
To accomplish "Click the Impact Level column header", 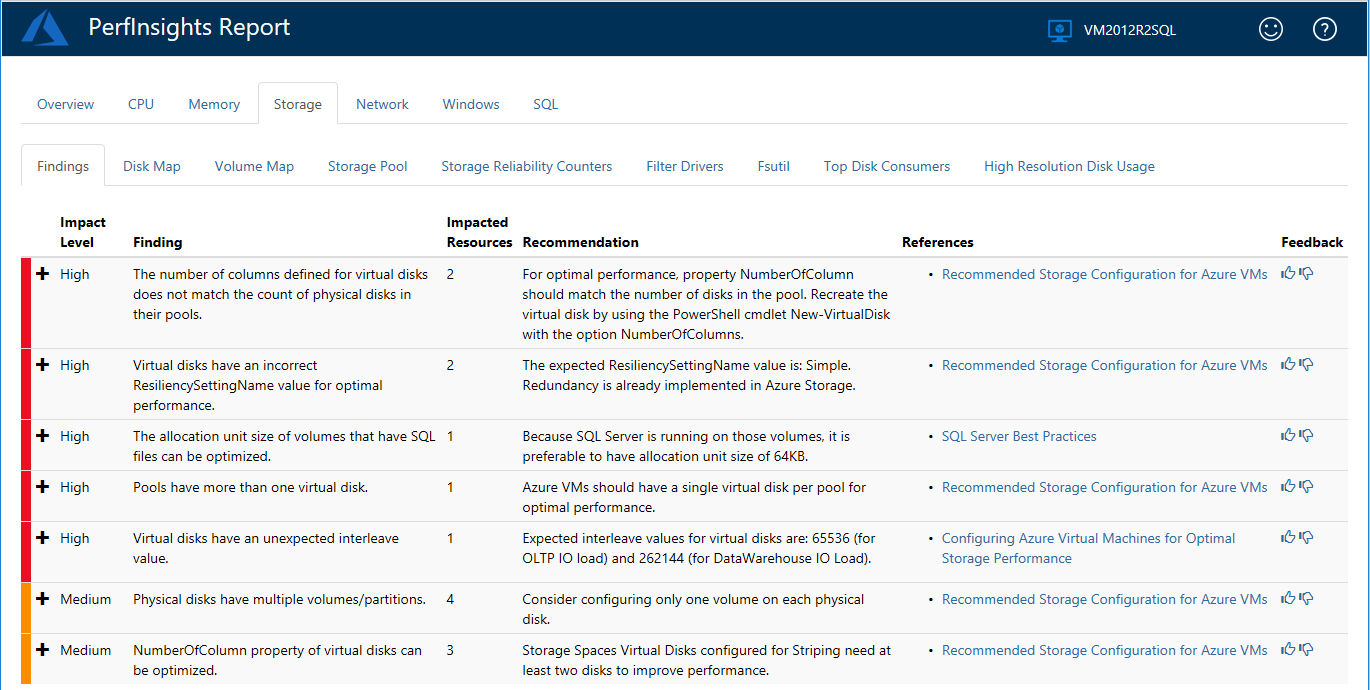I will [x=83, y=232].
